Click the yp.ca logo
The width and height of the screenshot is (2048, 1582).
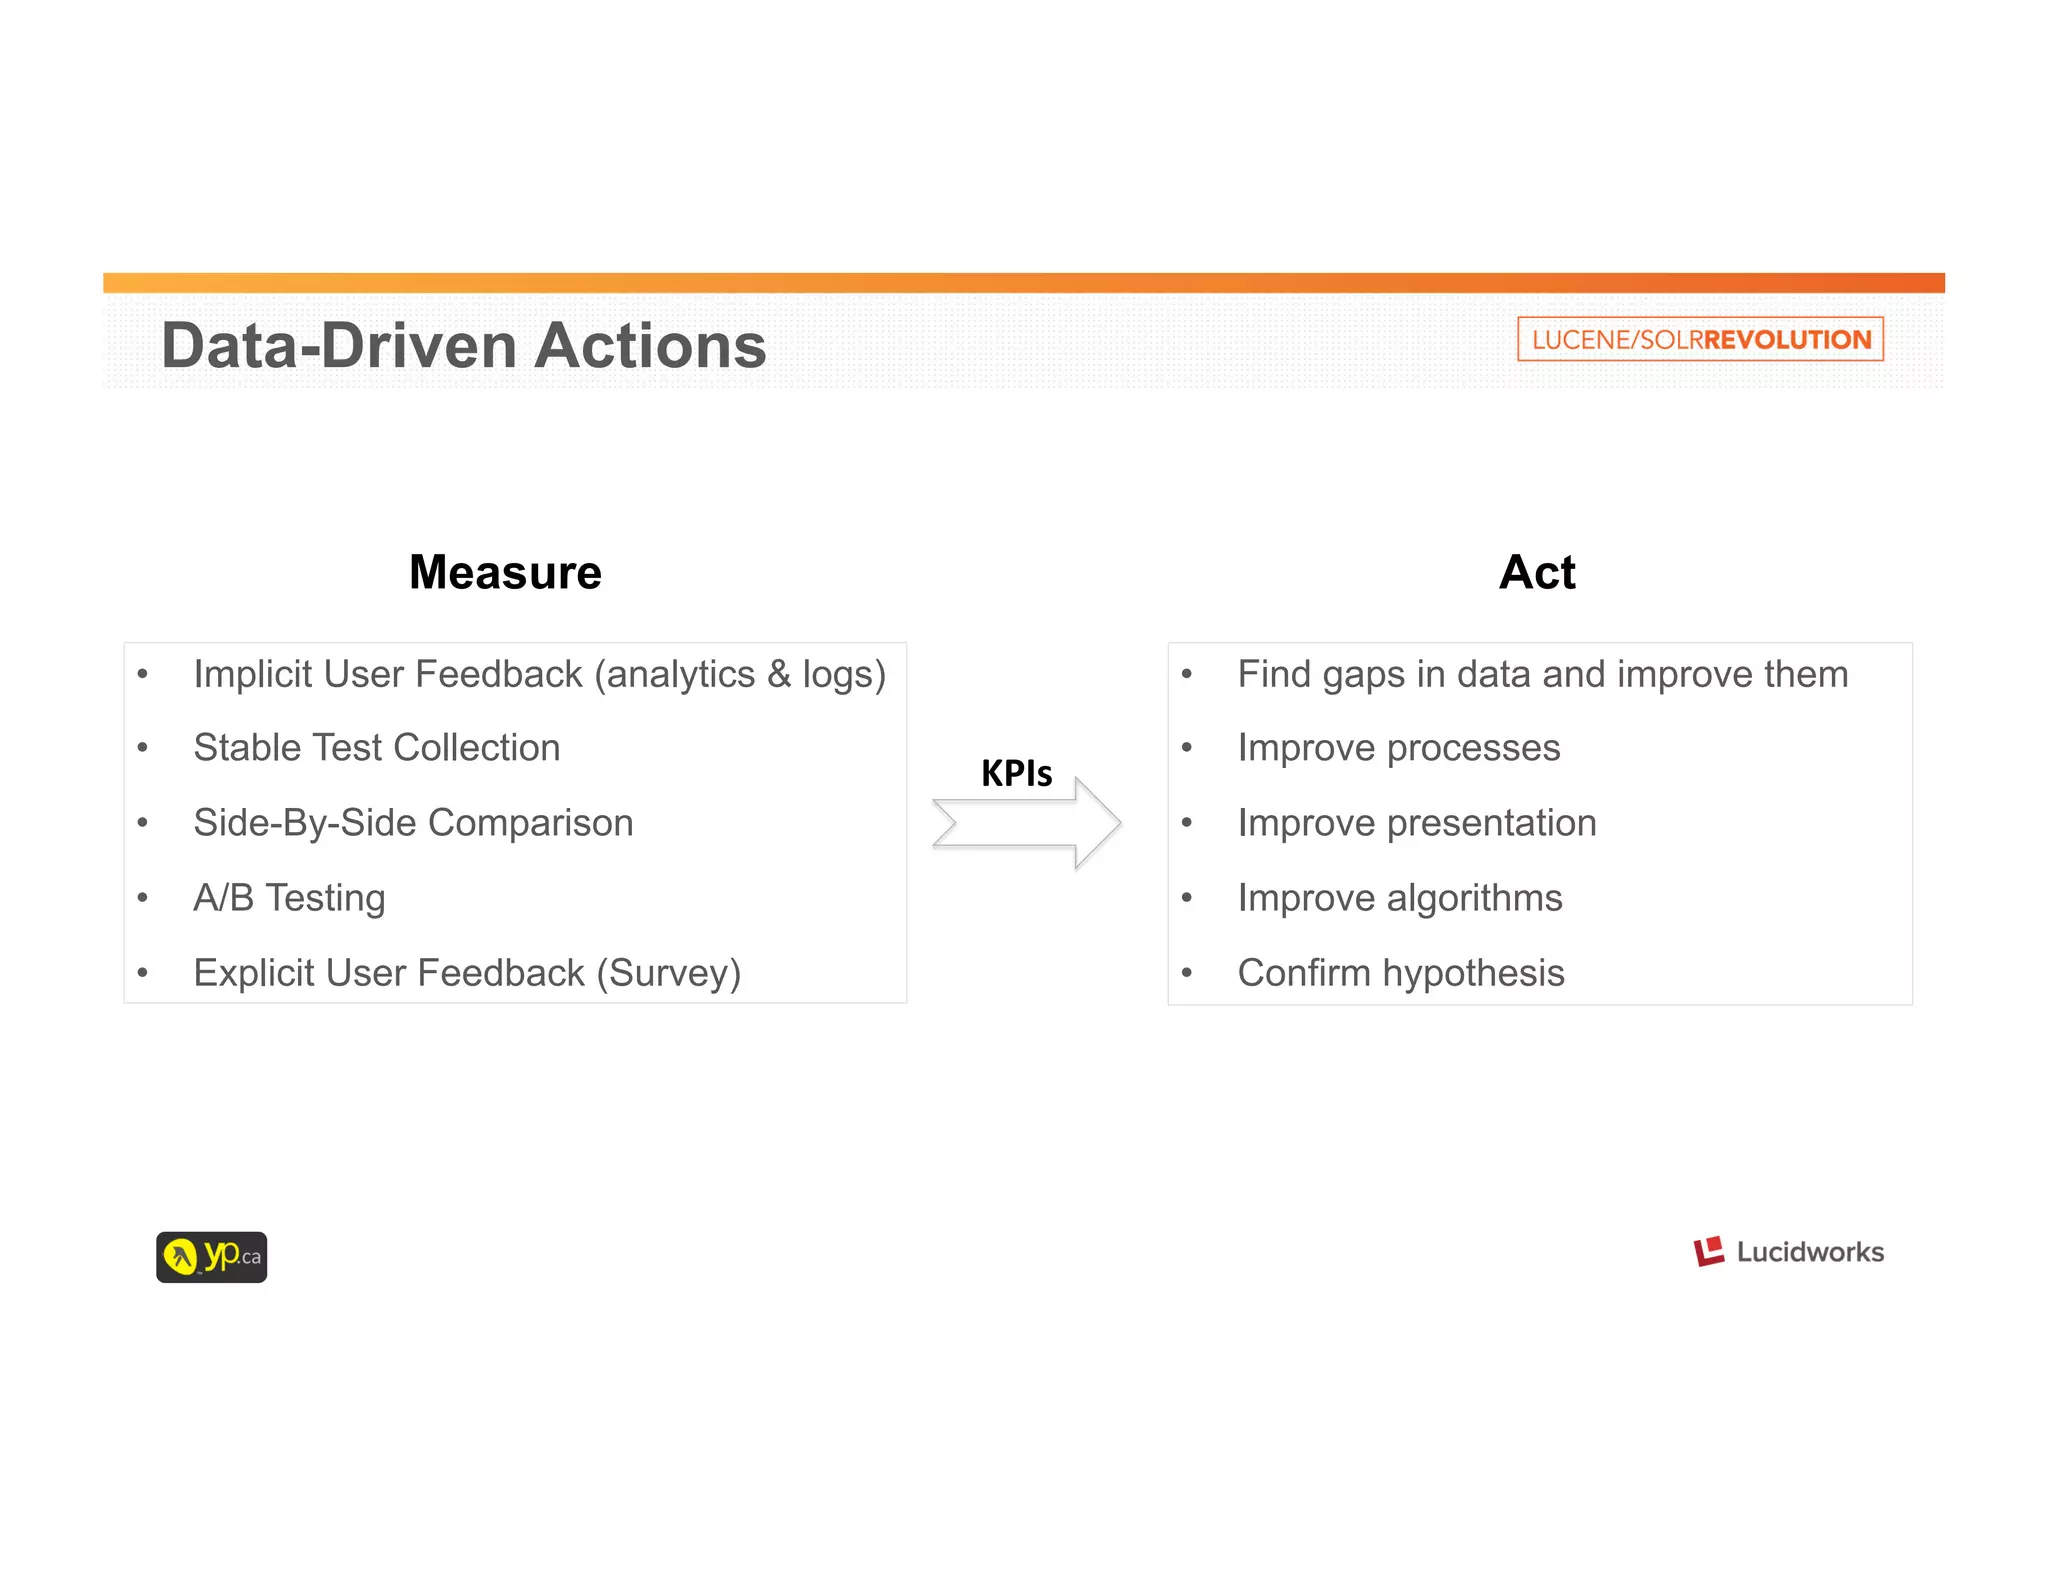click(x=211, y=1257)
